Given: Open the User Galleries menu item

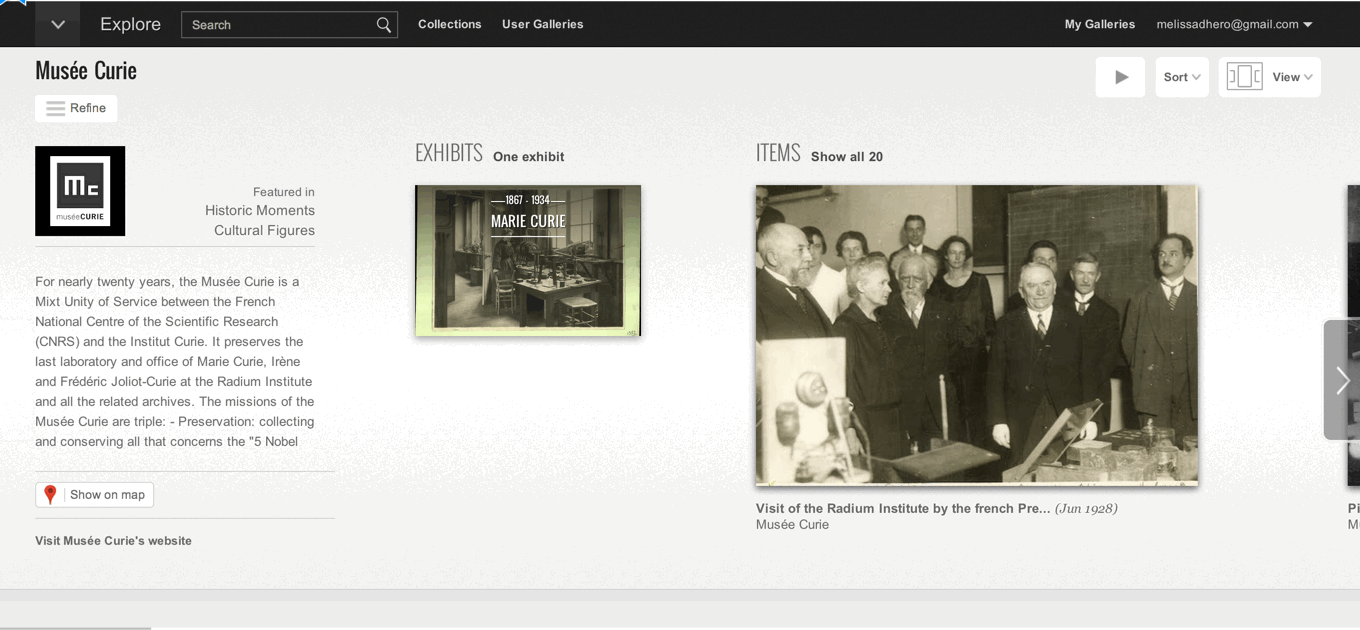Looking at the screenshot, I should (x=542, y=24).
